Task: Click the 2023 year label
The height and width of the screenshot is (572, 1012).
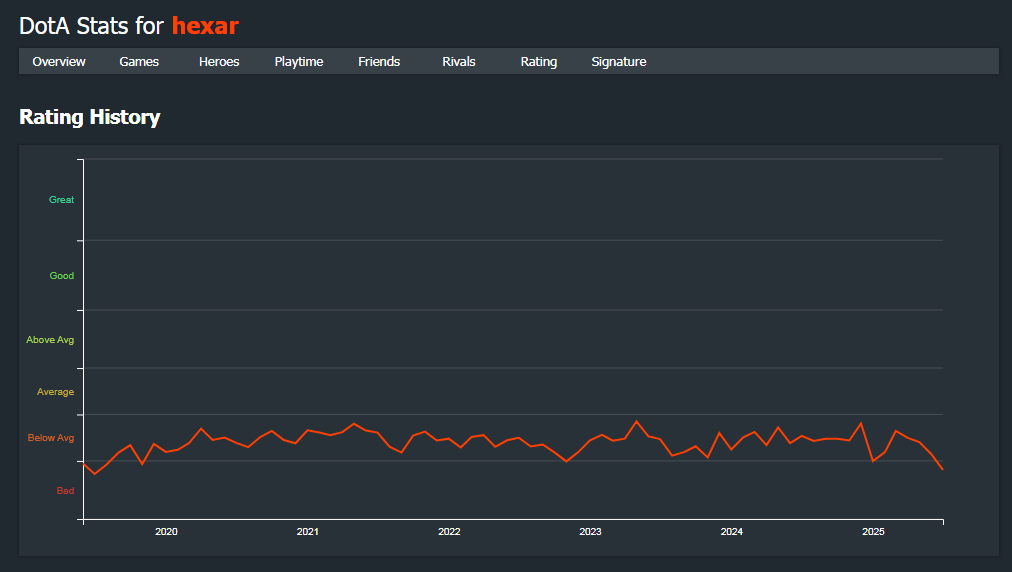Action: (590, 531)
